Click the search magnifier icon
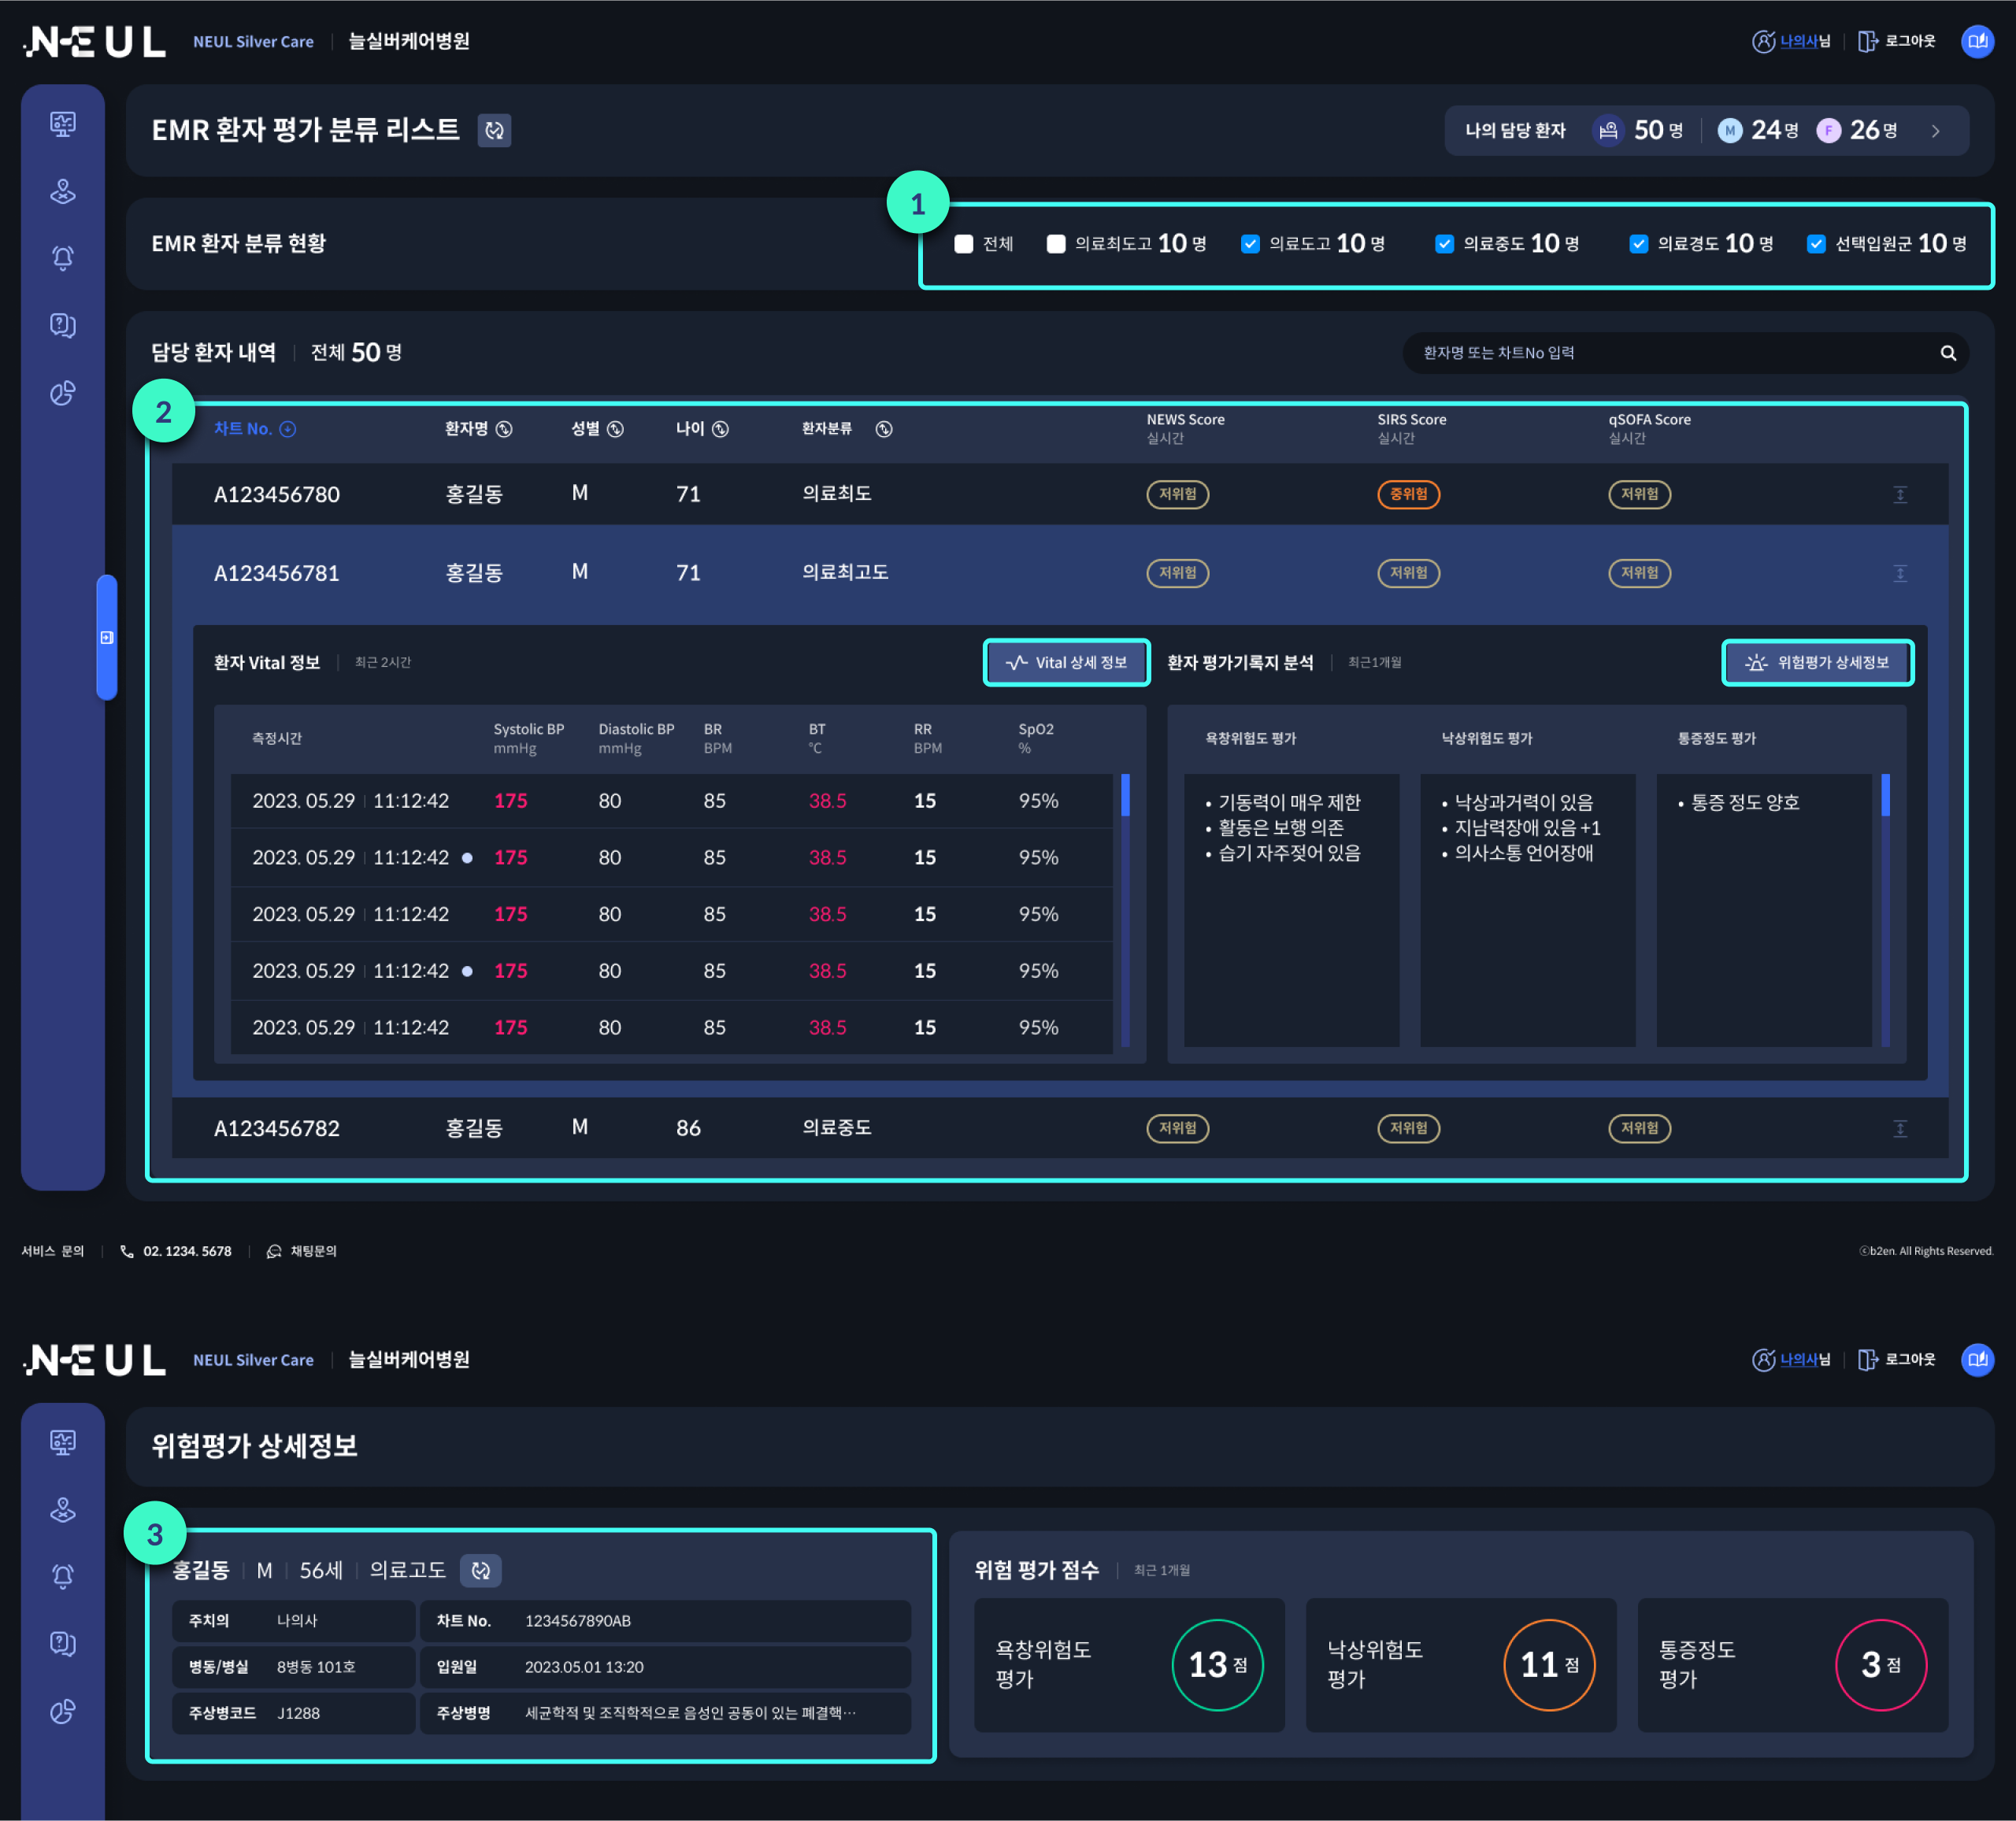 click(1947, 353)
